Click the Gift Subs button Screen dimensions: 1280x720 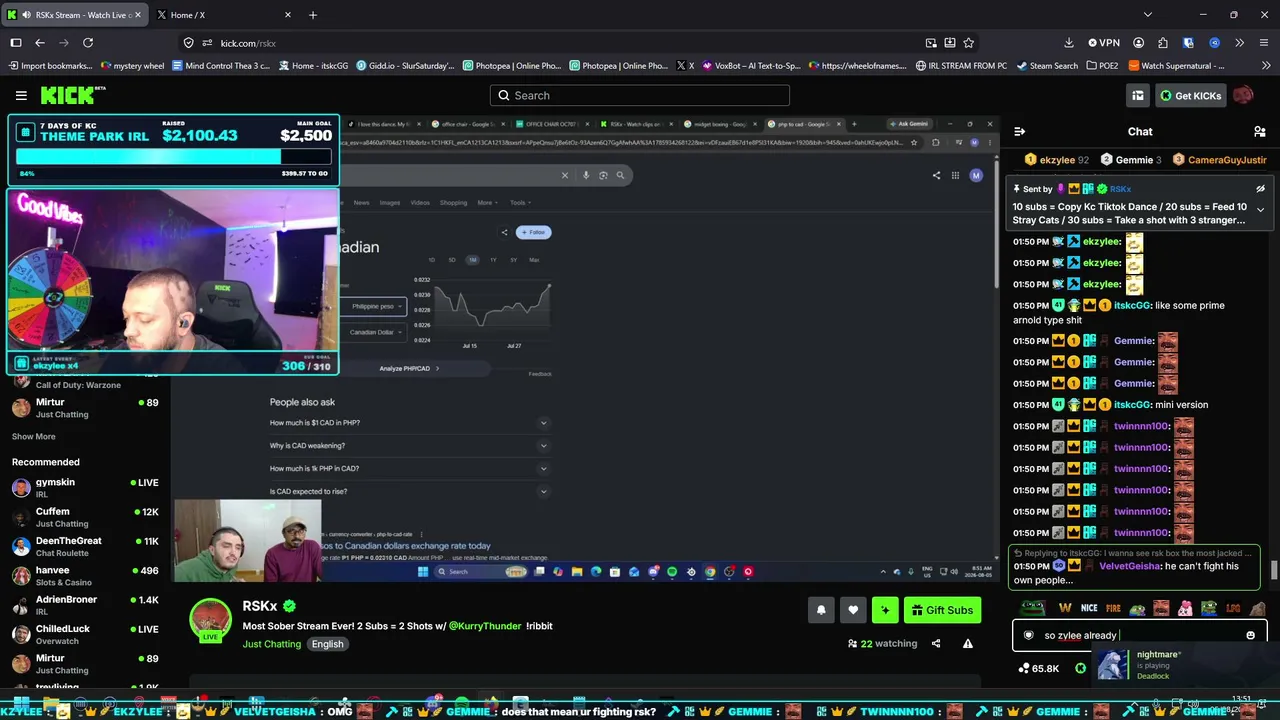[x=942, y=610]
